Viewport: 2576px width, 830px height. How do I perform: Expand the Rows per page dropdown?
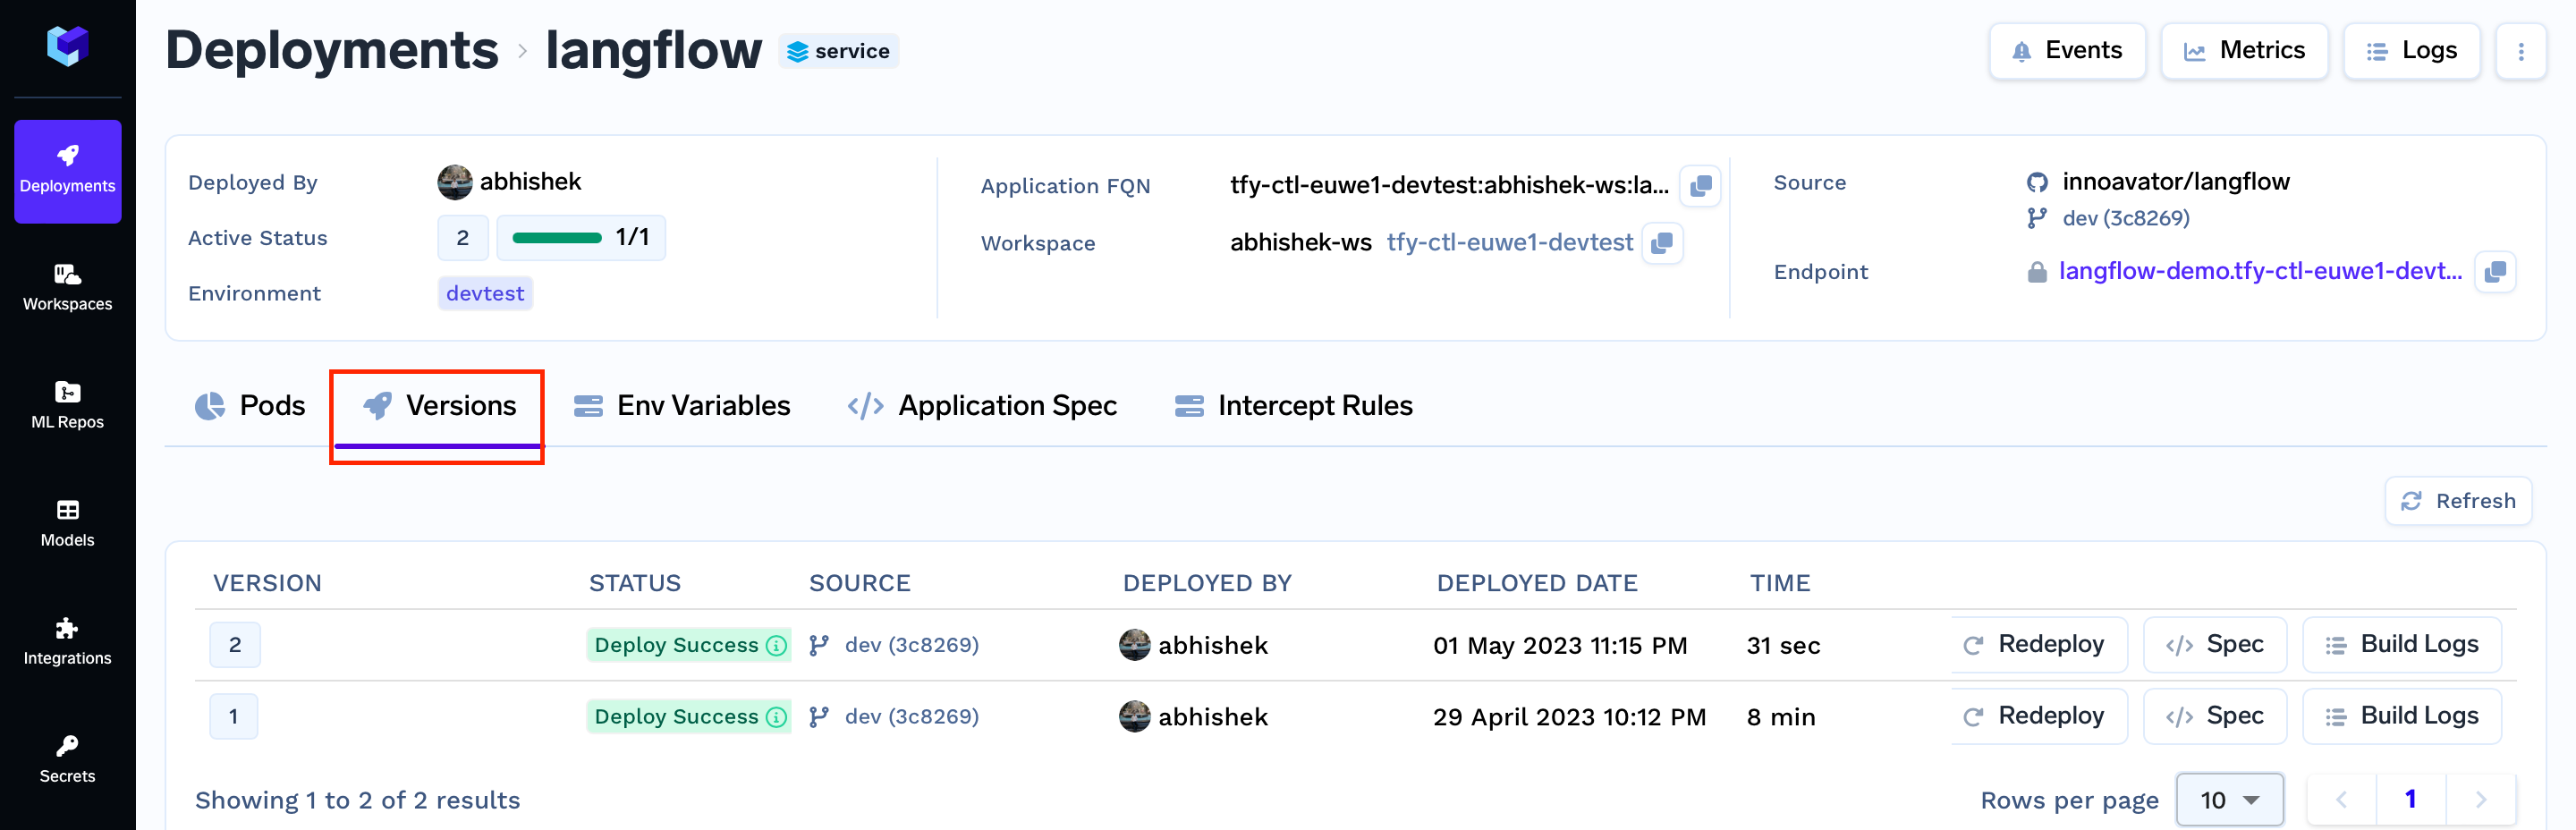point(2229,800)
